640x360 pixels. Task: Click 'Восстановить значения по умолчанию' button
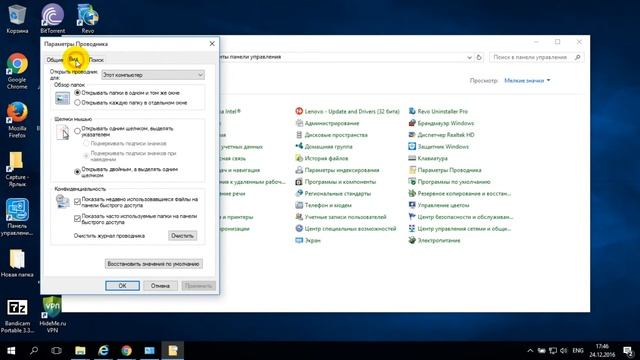[153, 264]
